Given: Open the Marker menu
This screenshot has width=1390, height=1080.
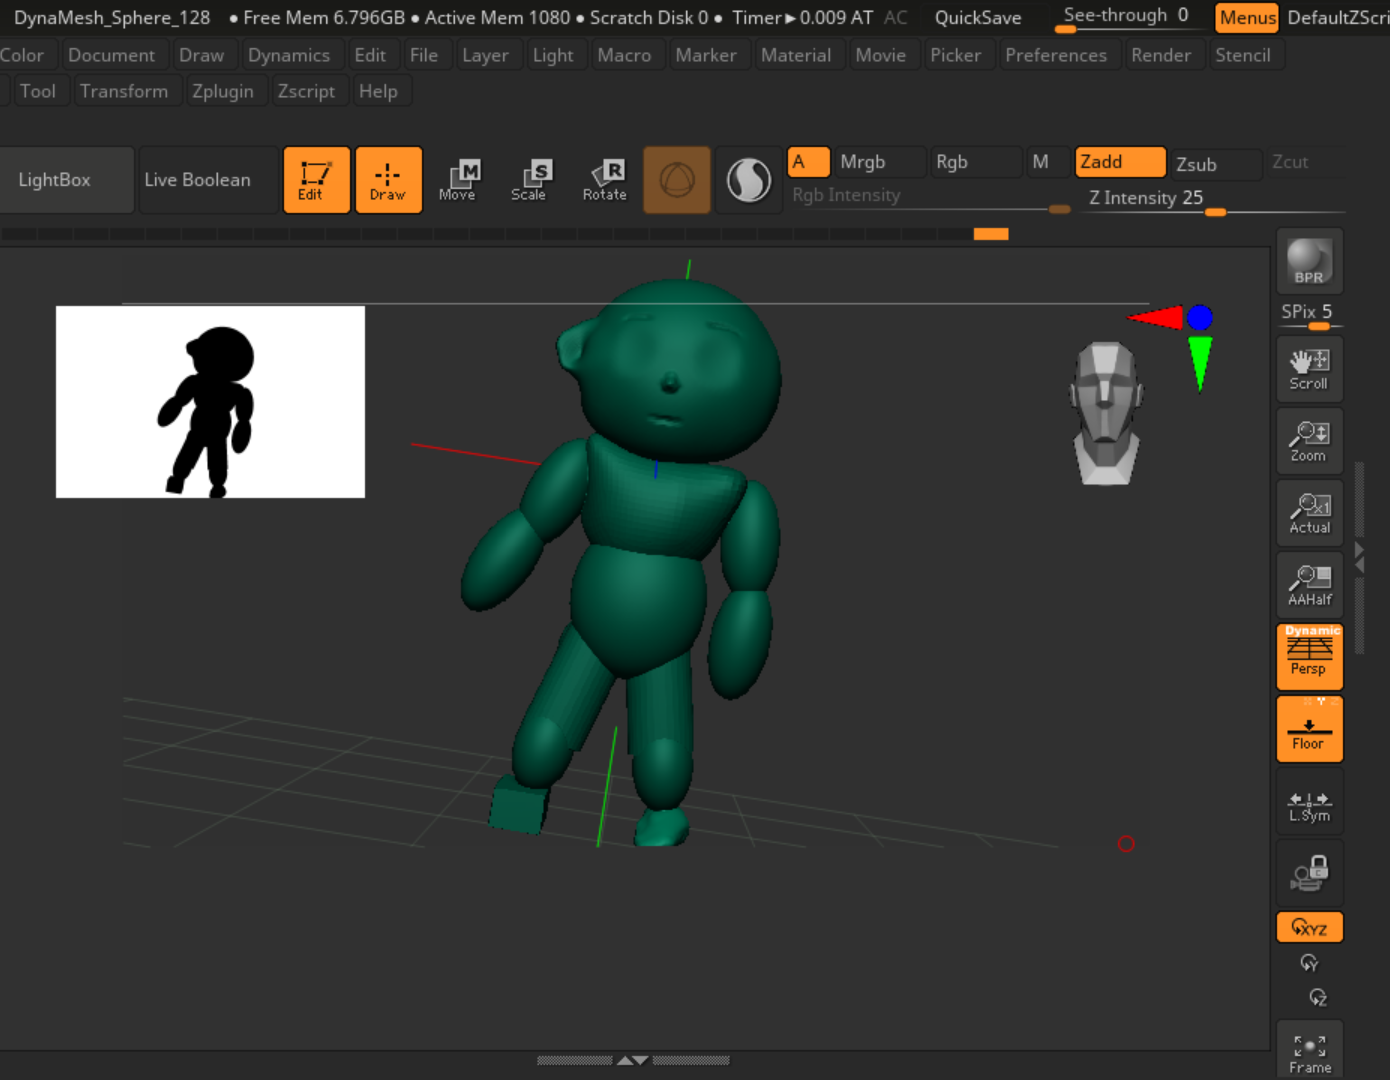Looking at the screenshot, I should [706, 55].
